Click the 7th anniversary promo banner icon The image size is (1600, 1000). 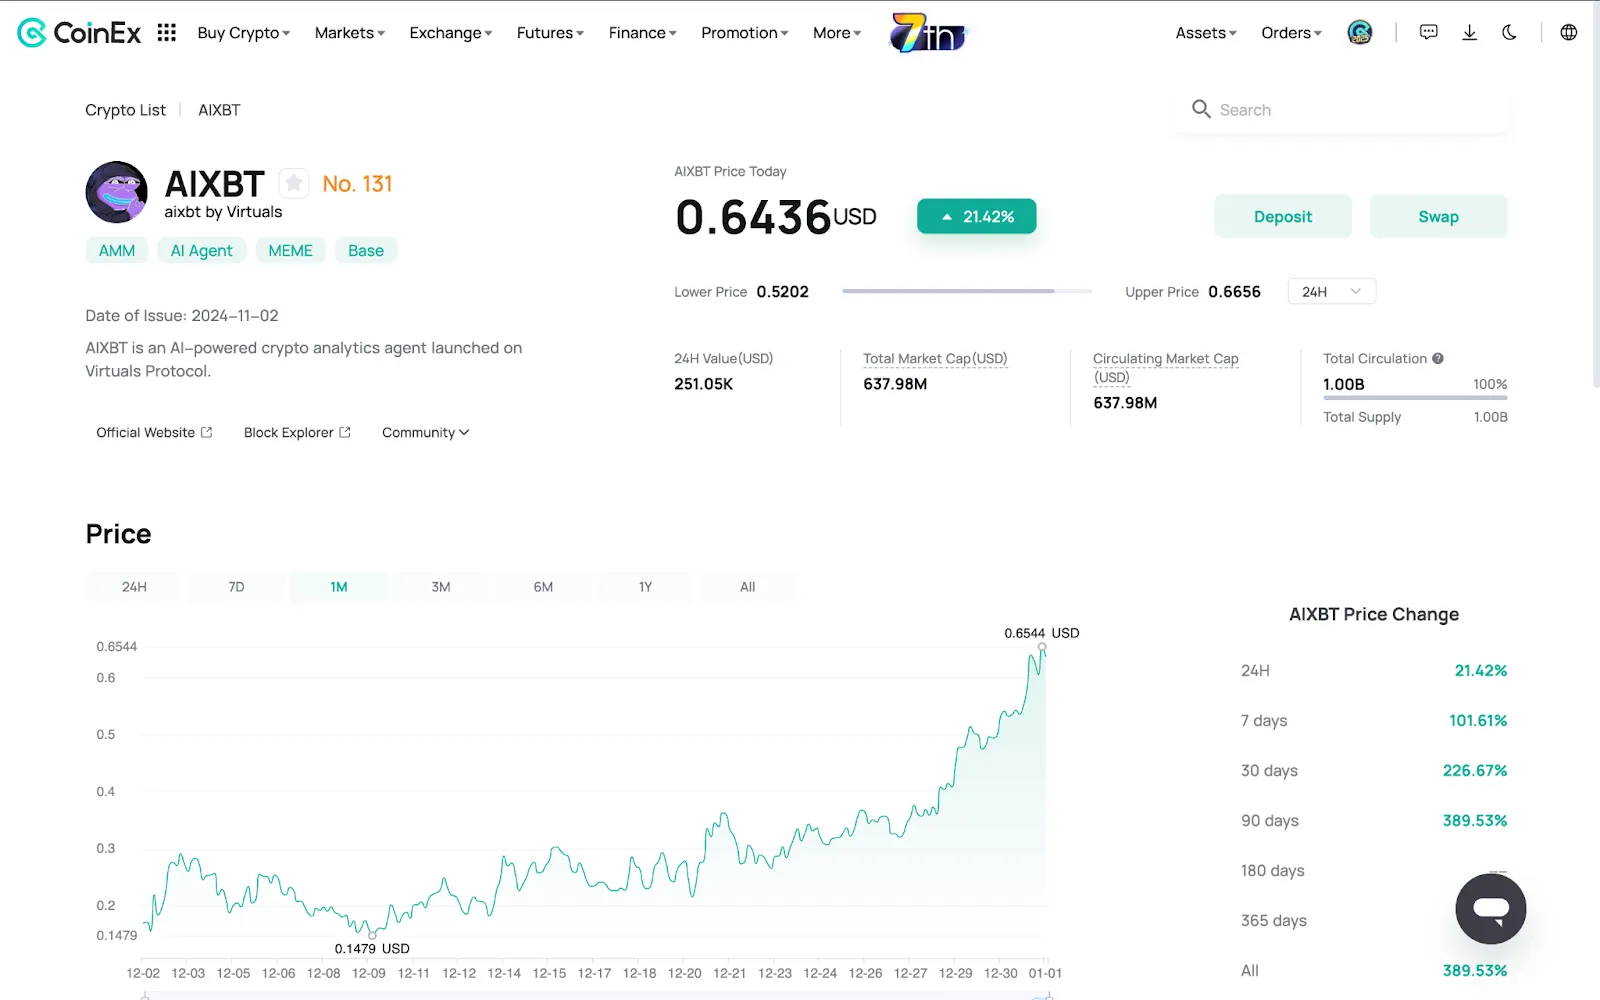[x=929, y=33]
